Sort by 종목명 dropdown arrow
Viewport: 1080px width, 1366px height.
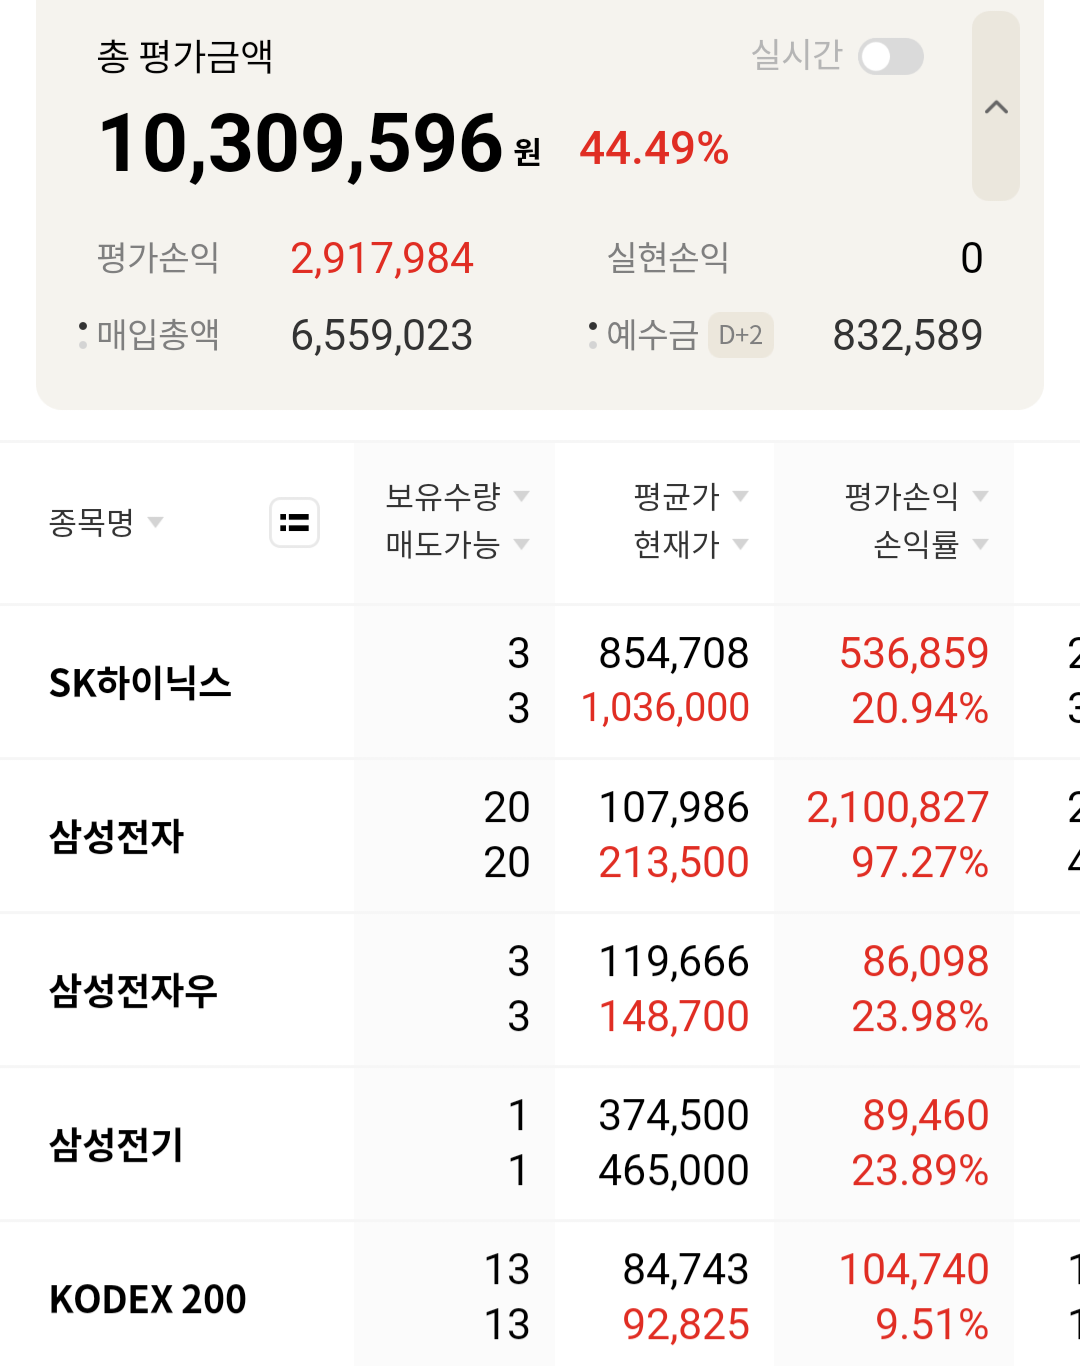coord(155,522)
